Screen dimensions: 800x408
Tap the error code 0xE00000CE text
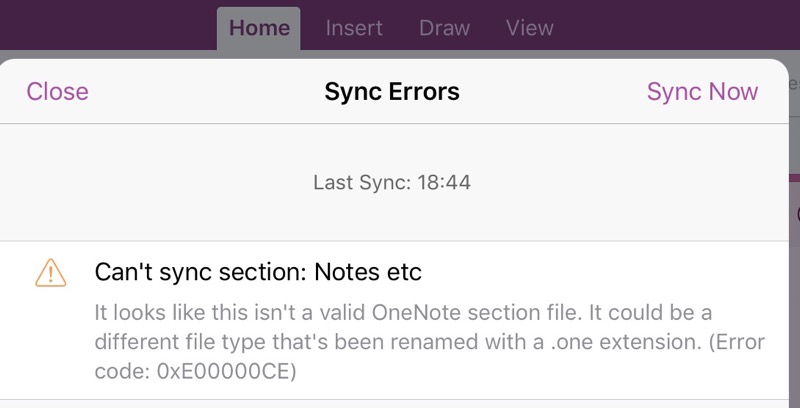click(227, 371)
